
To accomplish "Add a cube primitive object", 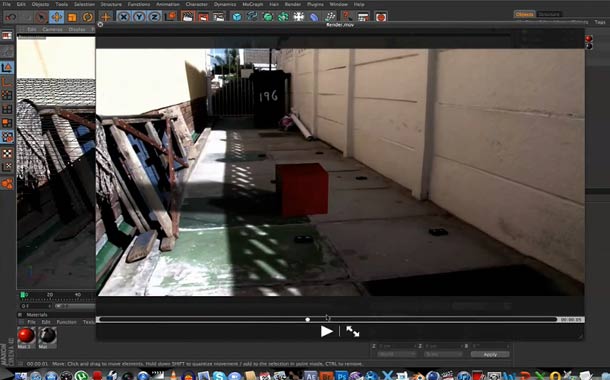I will (237, 17).
